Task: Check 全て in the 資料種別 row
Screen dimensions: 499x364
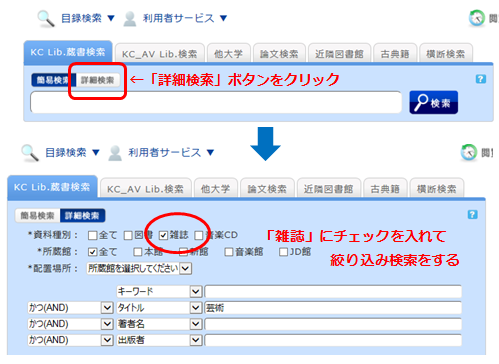Action: [x=92, y=235]
